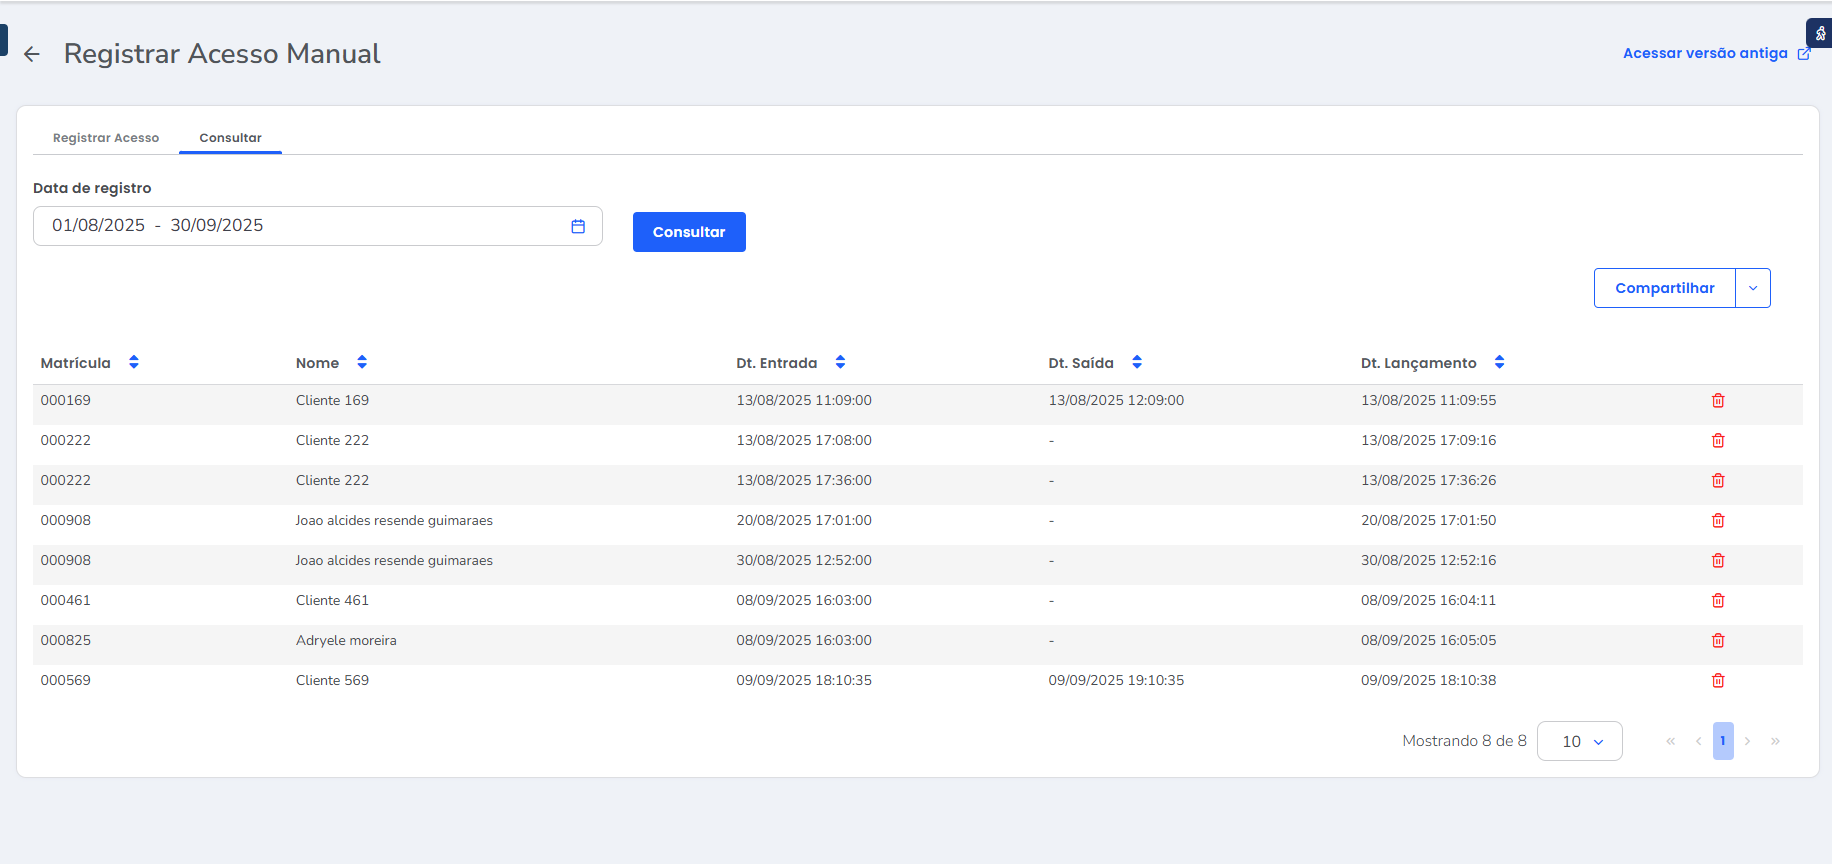Select the Consultar tab
Screen dimensions: 1832x864
click(230, 138)
